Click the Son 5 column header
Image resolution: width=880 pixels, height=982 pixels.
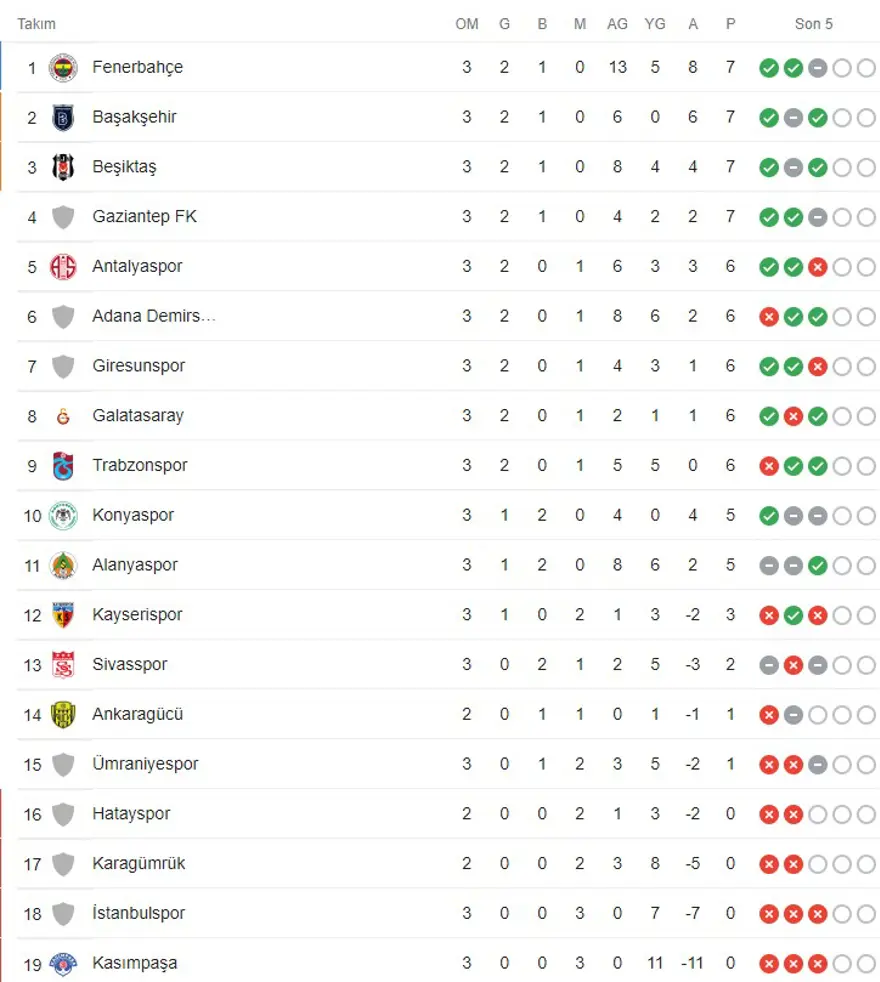813,24
